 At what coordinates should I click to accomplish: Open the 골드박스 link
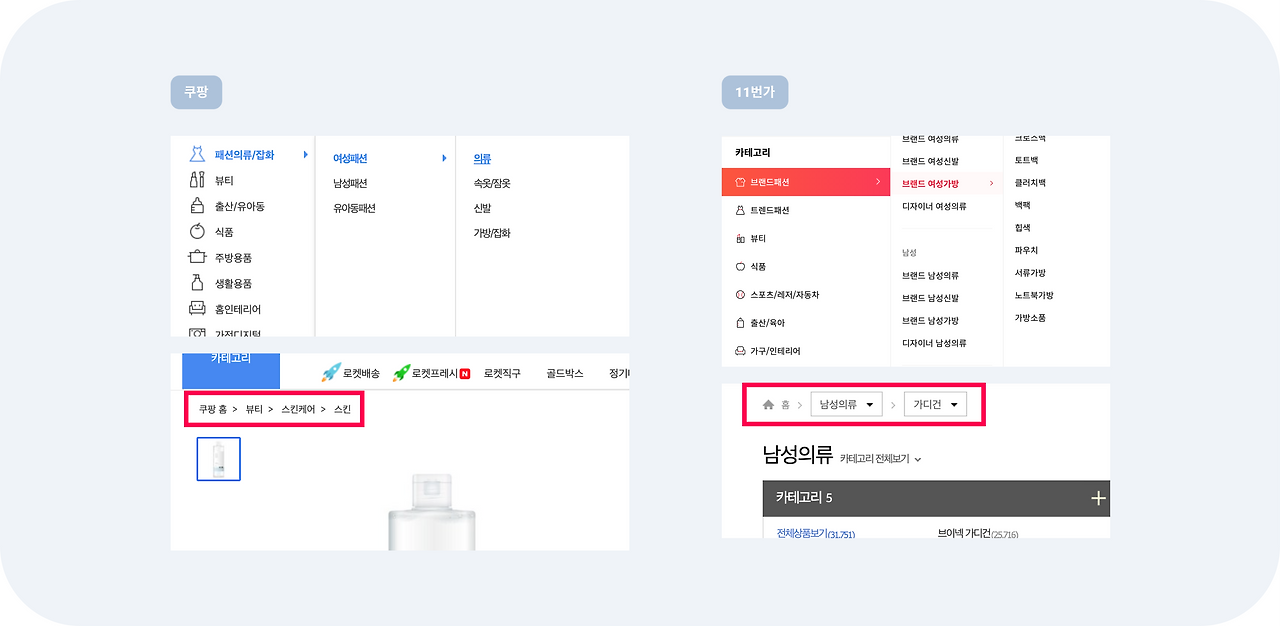pyautogui.click(x=565, y=373)
